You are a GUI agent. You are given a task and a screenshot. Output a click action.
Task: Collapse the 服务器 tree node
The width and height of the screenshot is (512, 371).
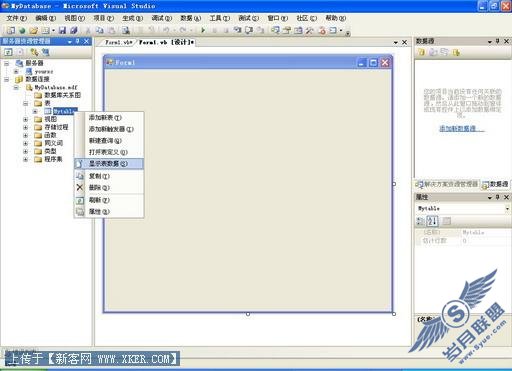[x=7, y=63]
